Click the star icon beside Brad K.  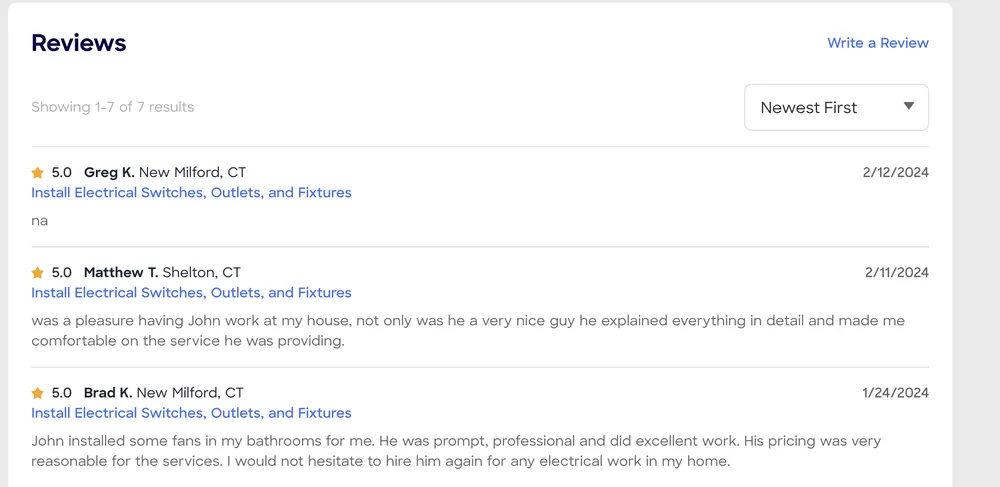[38, 393]
